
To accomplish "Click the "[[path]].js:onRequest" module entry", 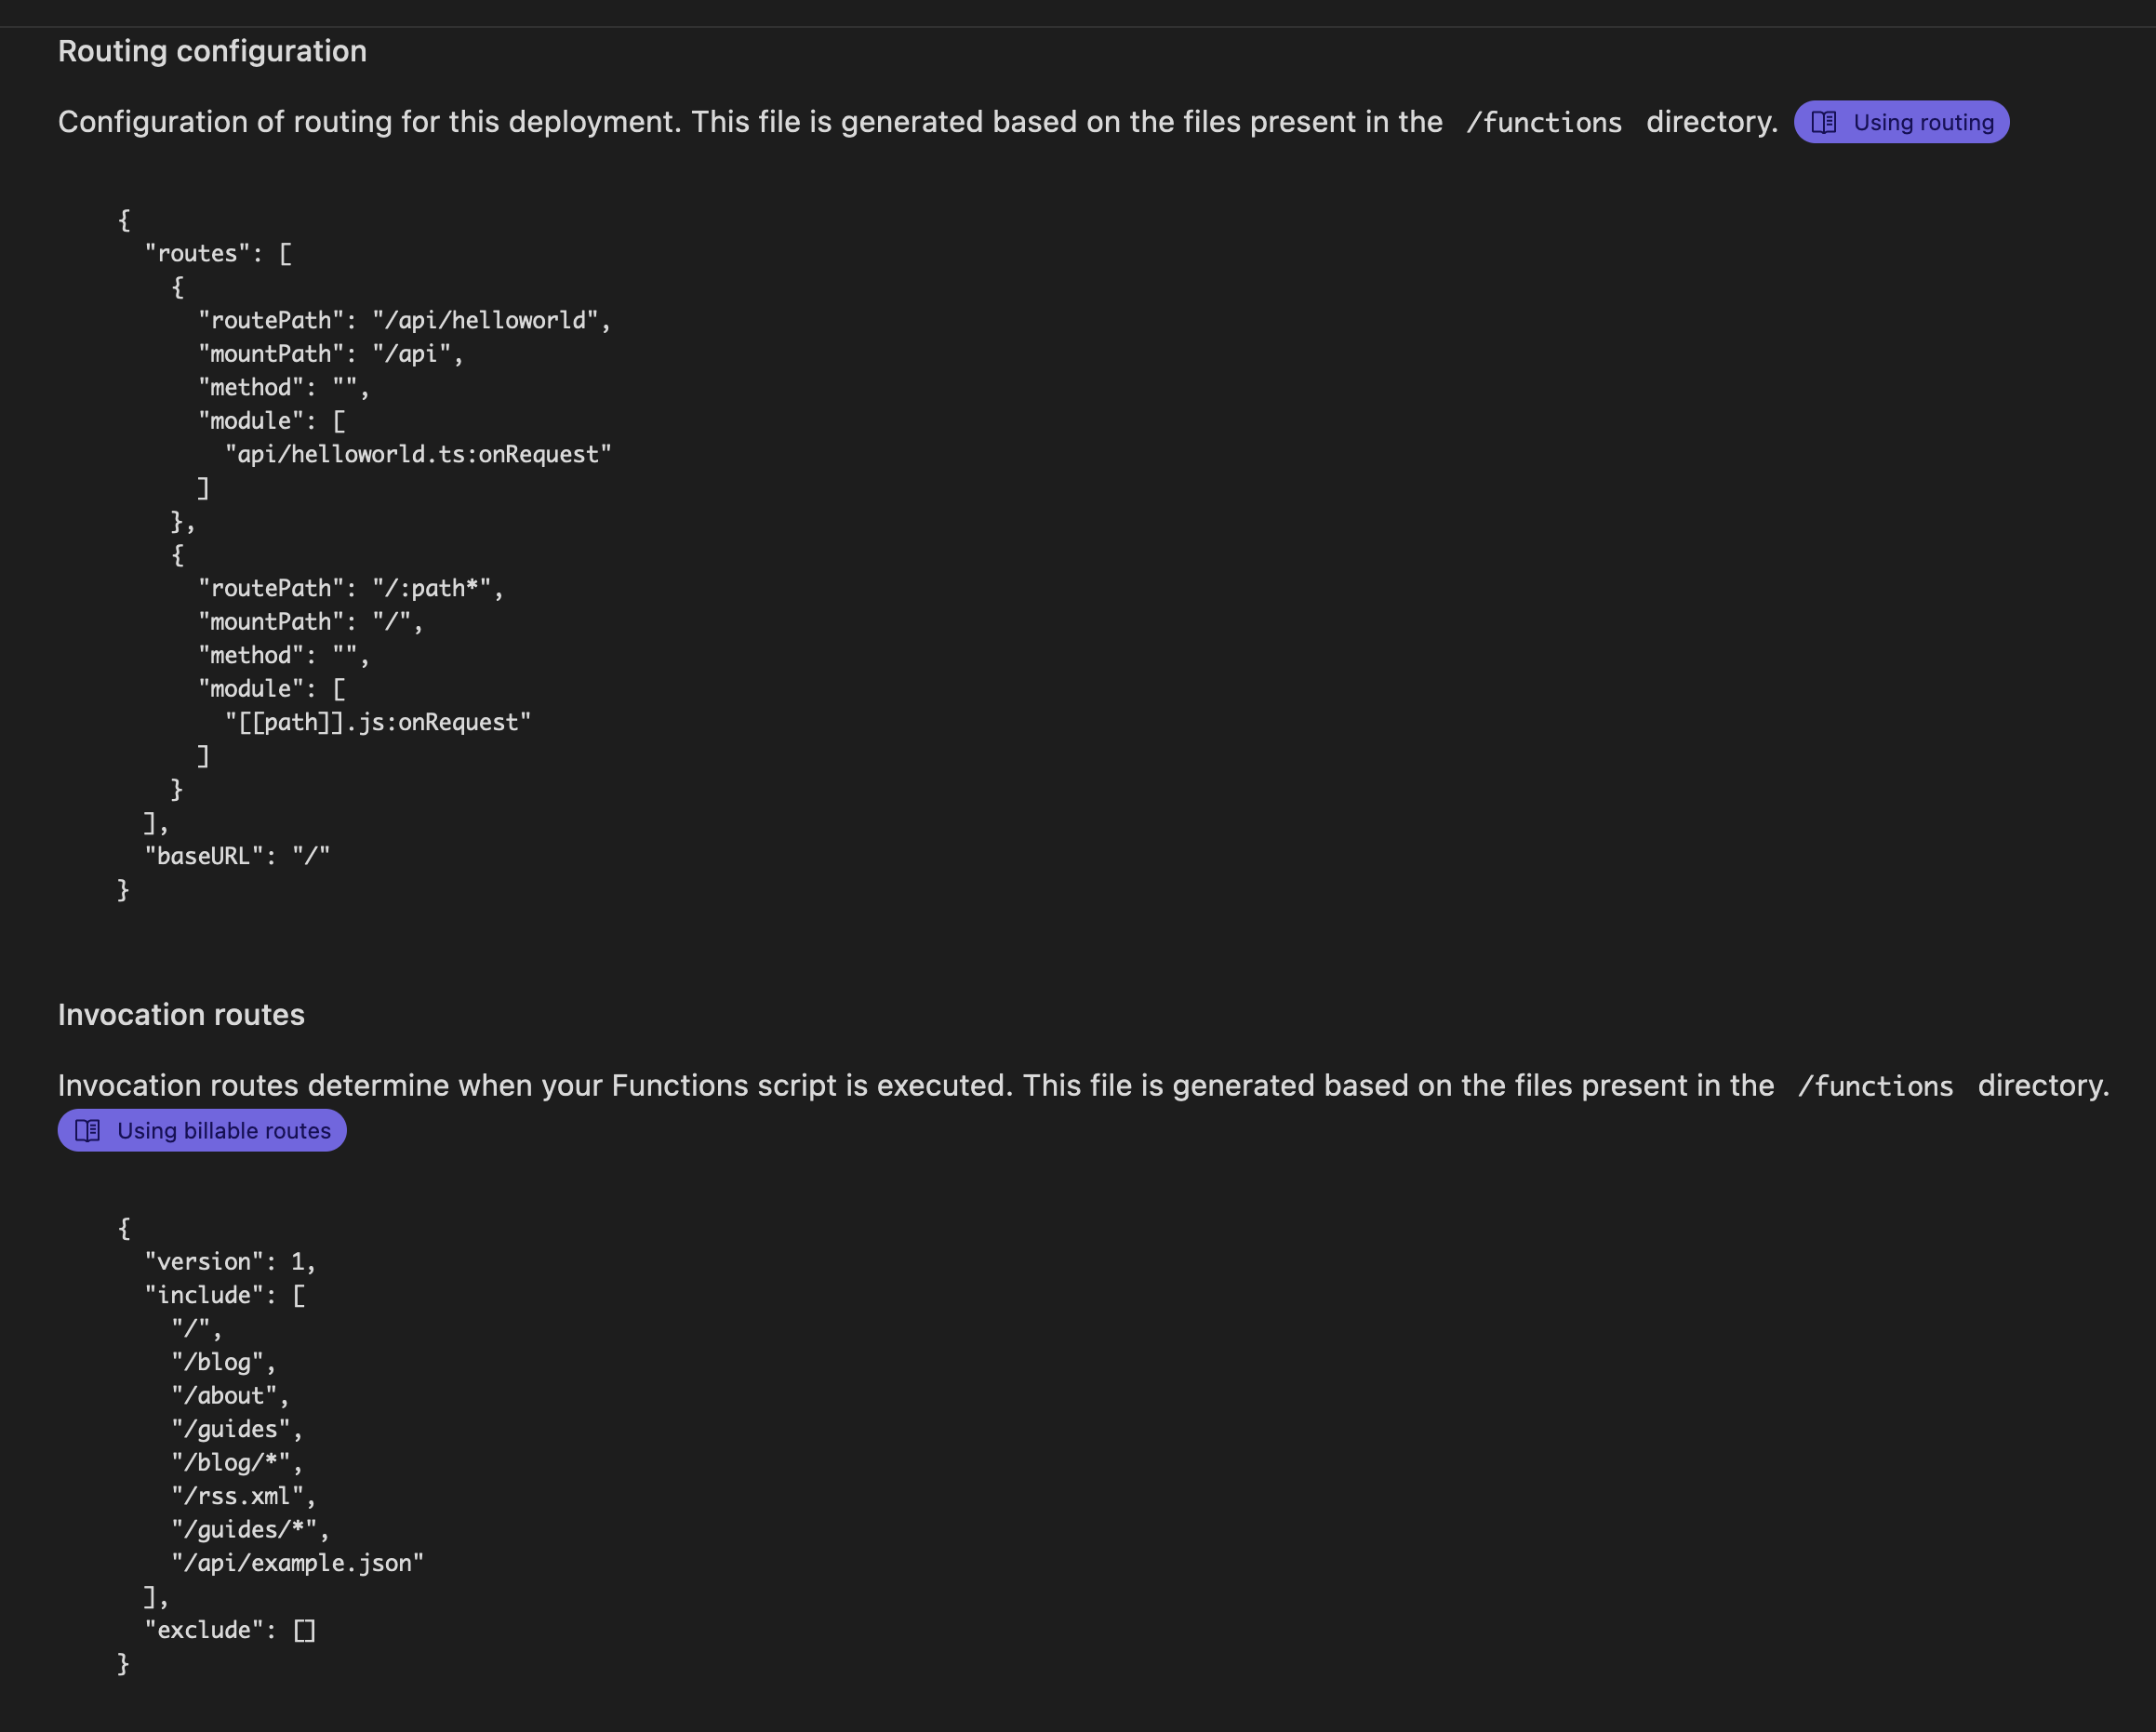I will (x=378, y=722).
